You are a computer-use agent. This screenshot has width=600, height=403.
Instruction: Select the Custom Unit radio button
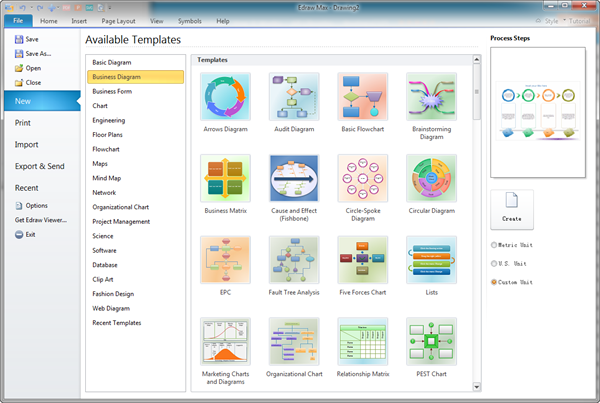[x=495, y=282]
